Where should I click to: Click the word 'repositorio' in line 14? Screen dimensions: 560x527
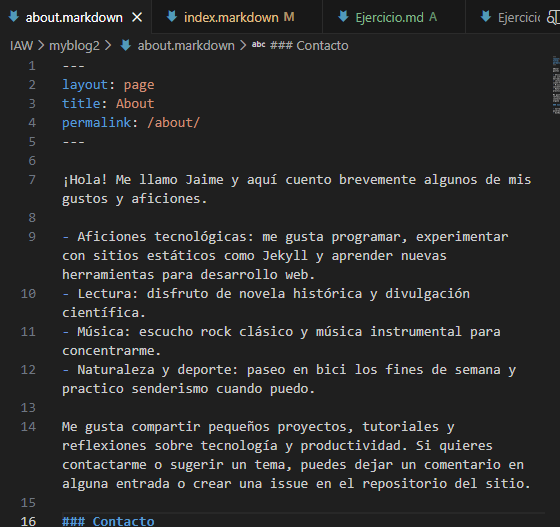(404, 483)
